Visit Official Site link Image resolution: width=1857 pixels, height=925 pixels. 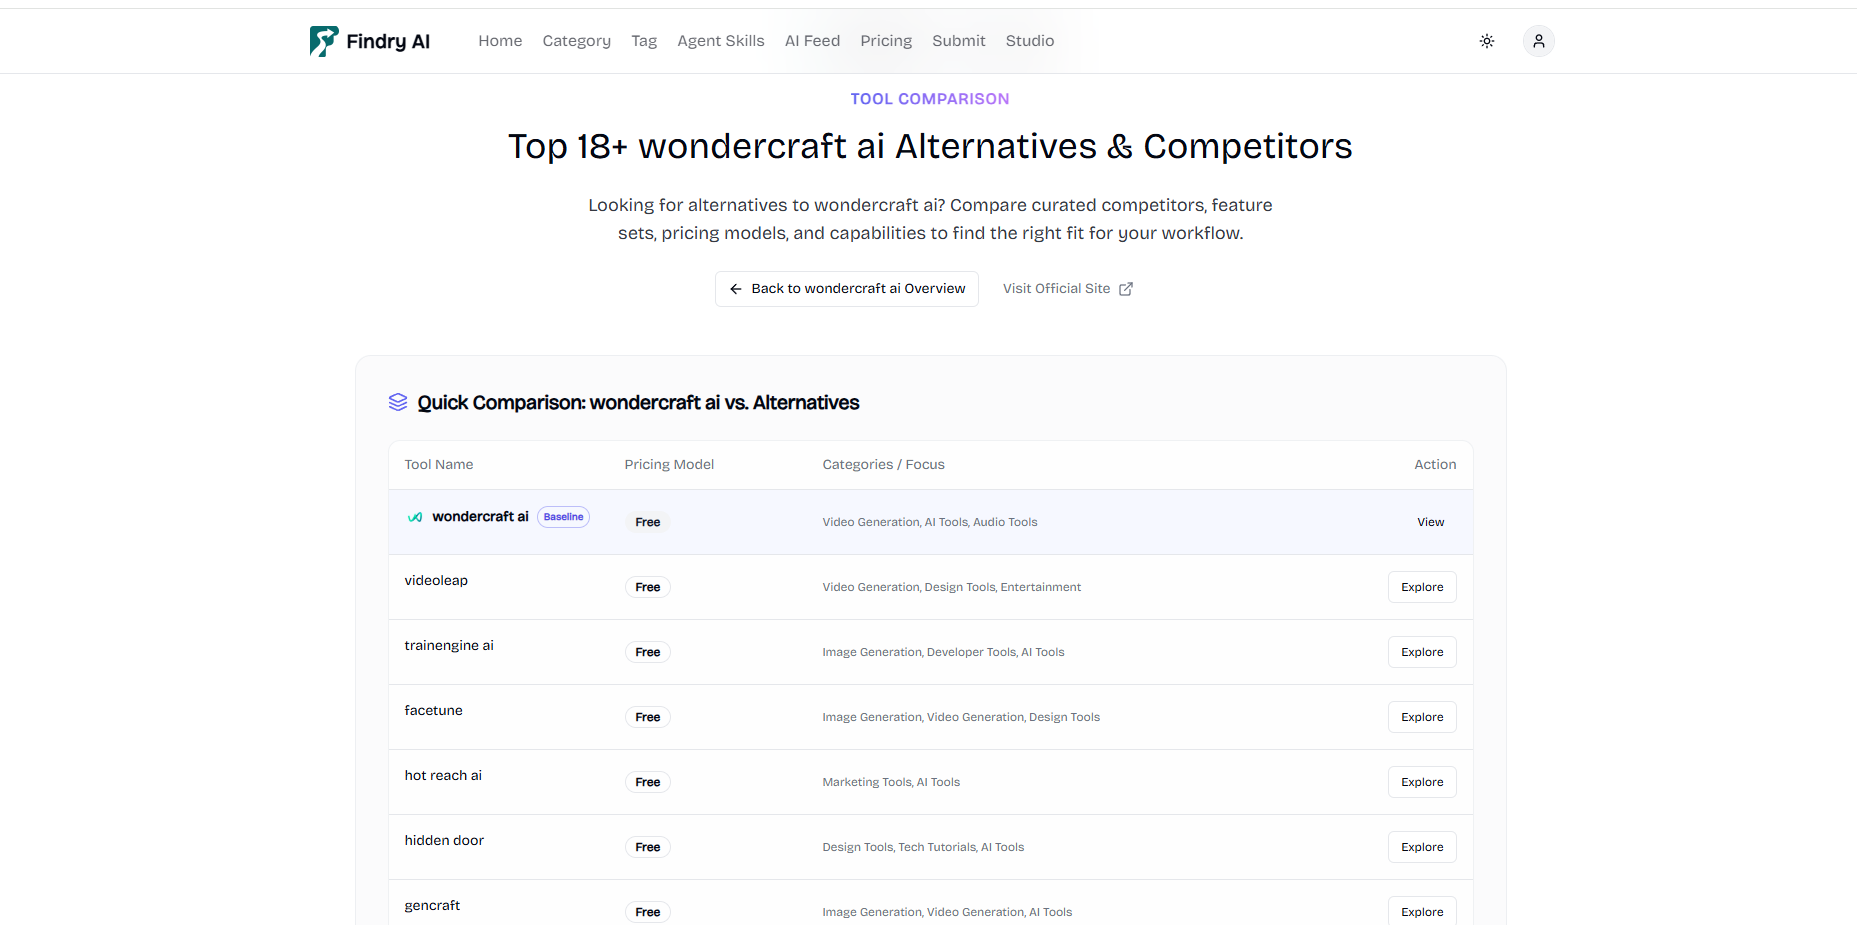tap(1068, 289)
